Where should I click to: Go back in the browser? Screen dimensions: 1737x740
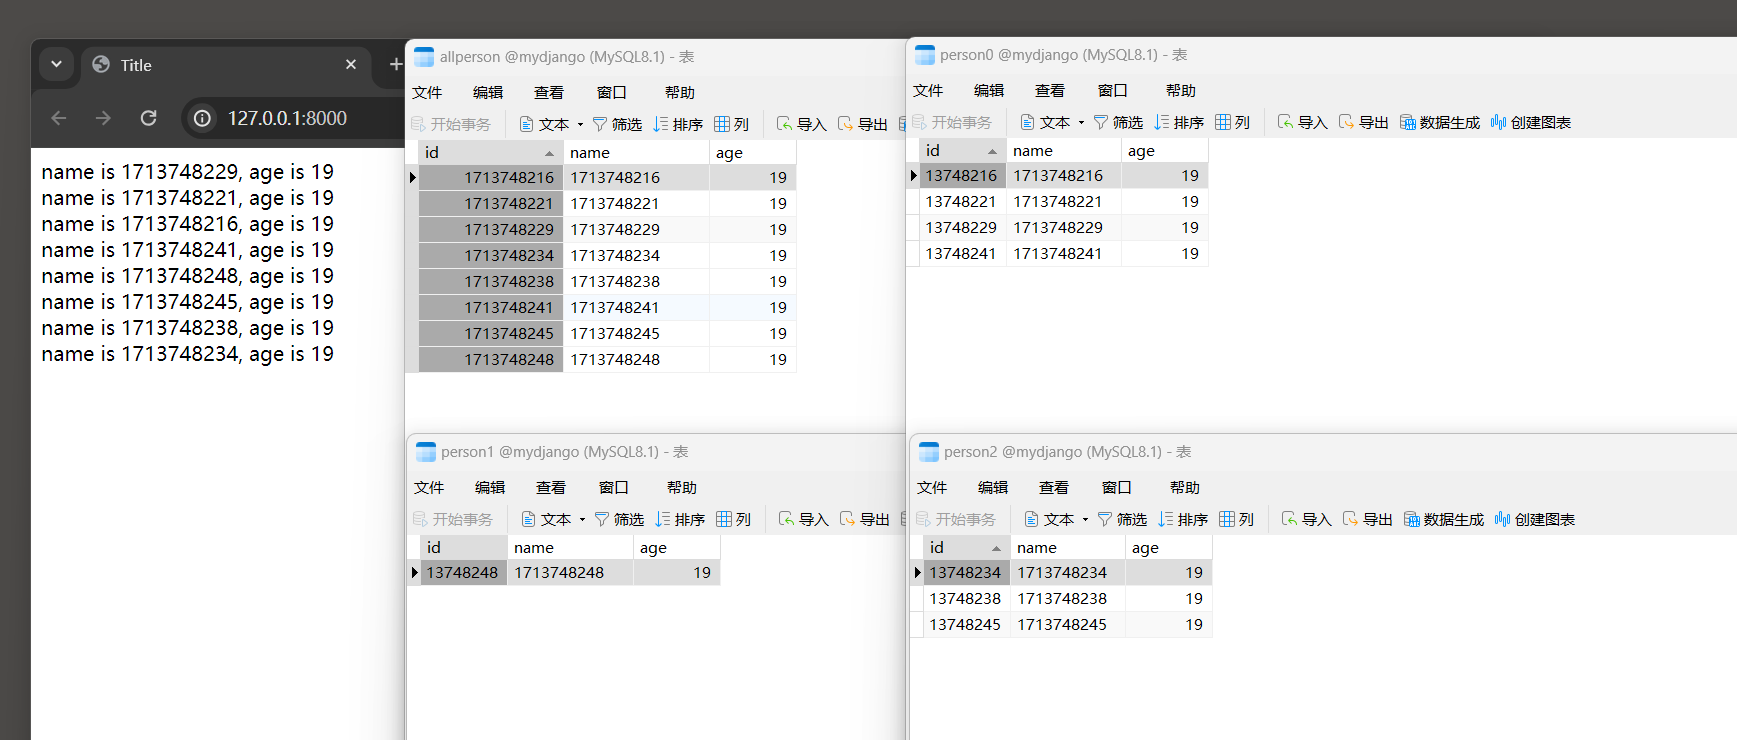pyautogui.click(x=59, y=118)
